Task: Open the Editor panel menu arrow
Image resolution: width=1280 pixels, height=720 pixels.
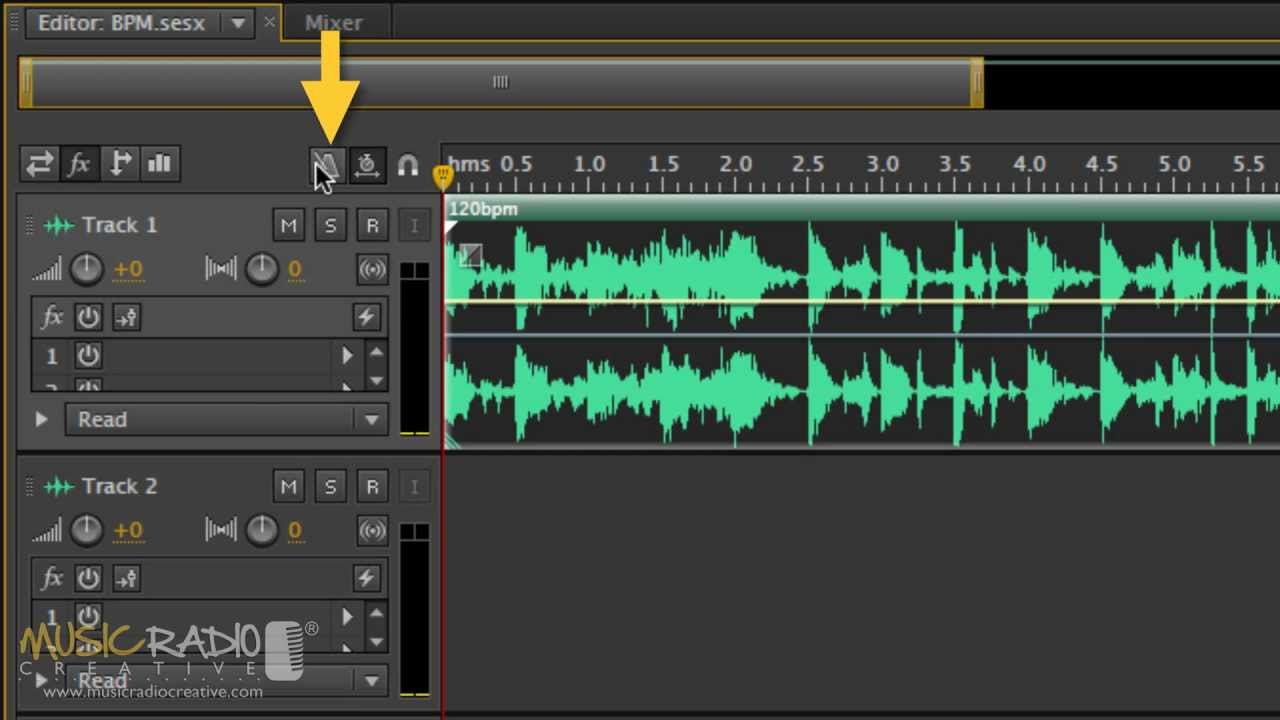Action: (x=237, y=22)
